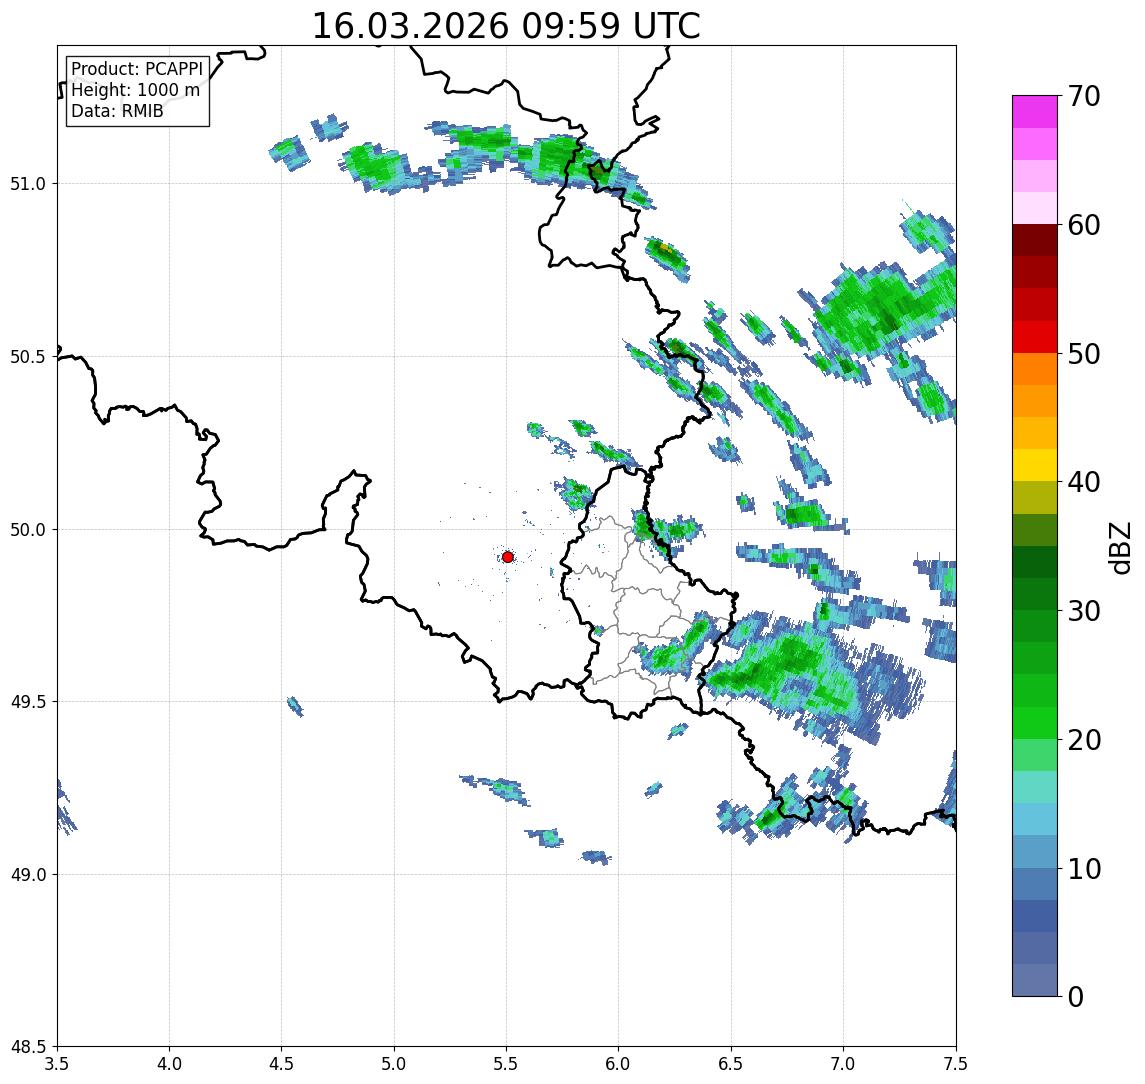Click longitude axis label 6.5
Image resolution: width=1145 pixels, height=1084 pixels.
(x=732, y=1063)
